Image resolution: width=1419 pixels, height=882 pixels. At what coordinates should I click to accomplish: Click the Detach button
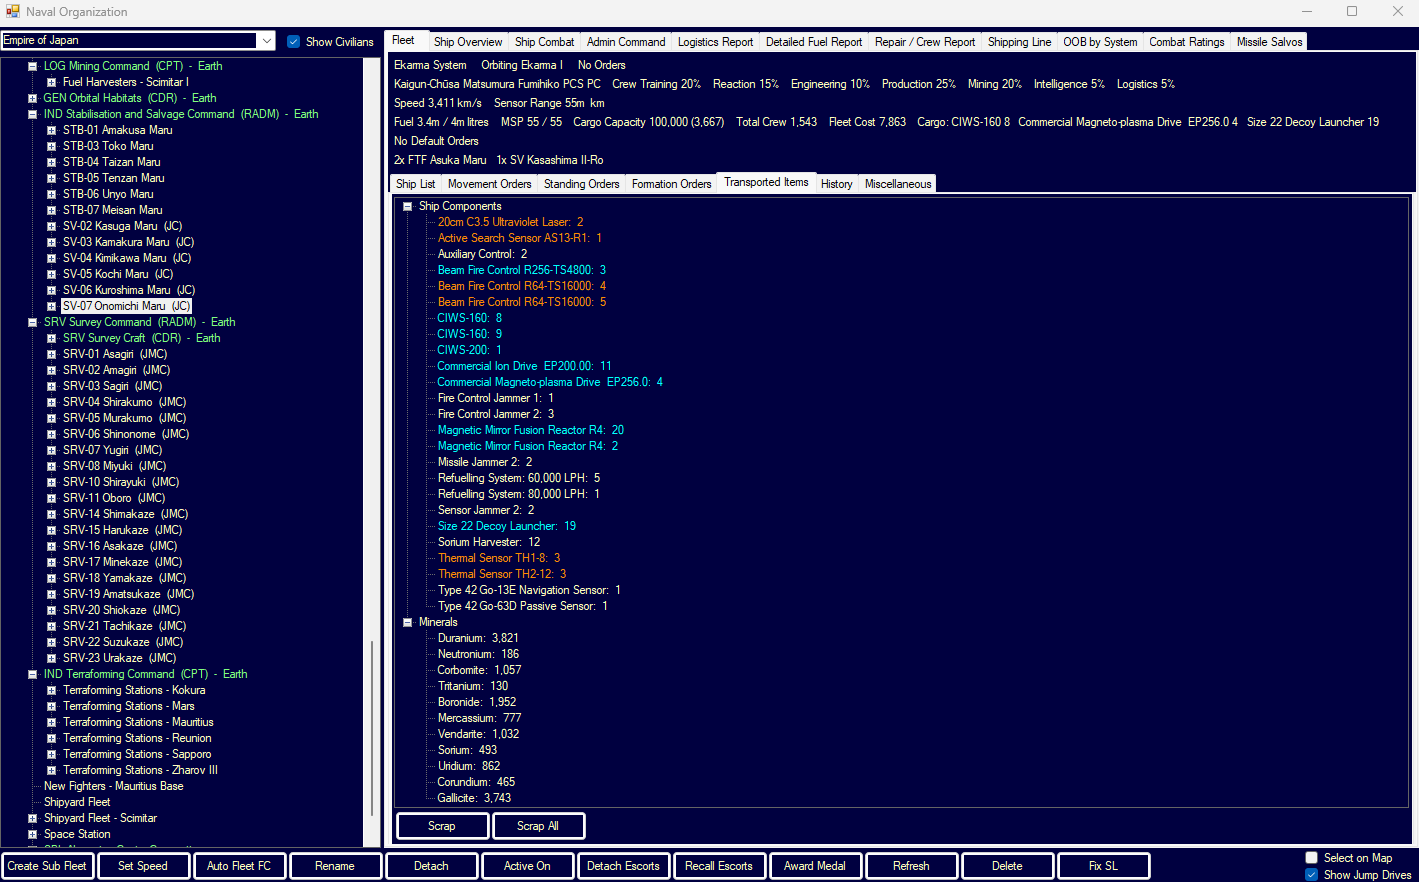[431, 866]
